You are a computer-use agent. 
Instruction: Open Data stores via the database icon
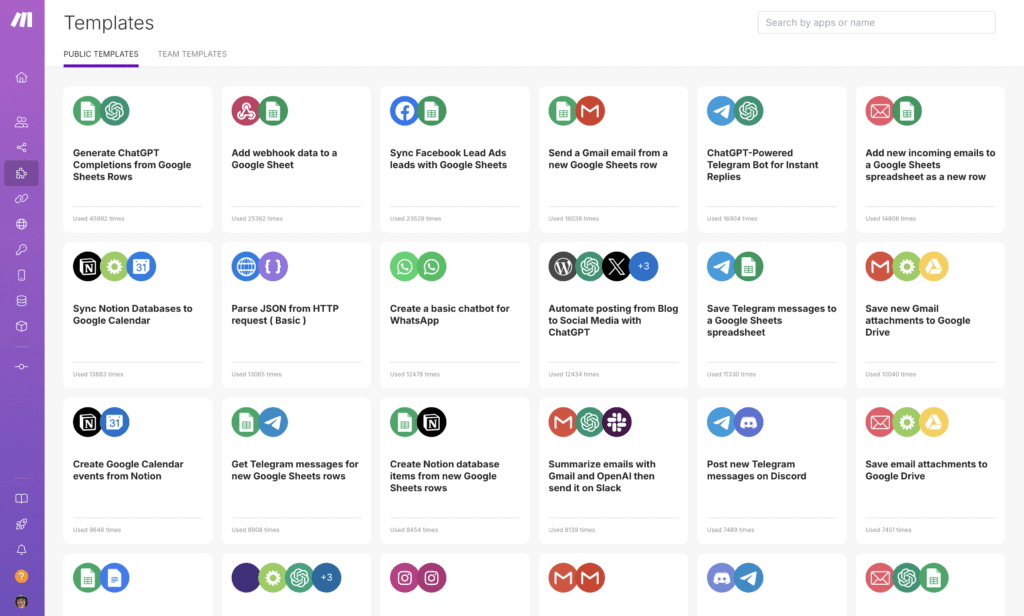point(21,301)
